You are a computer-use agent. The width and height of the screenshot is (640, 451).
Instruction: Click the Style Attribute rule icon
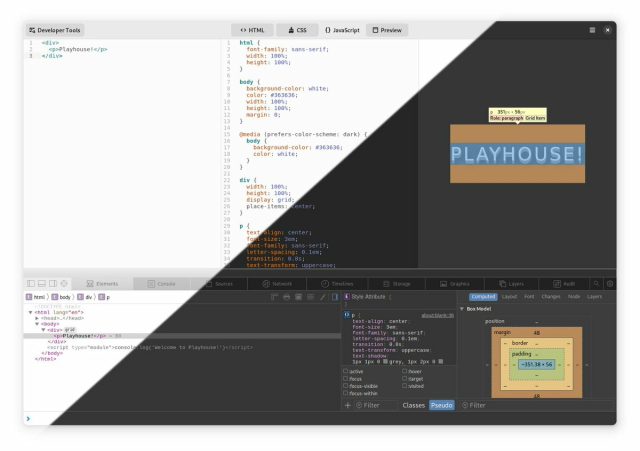tap(347, 296)
